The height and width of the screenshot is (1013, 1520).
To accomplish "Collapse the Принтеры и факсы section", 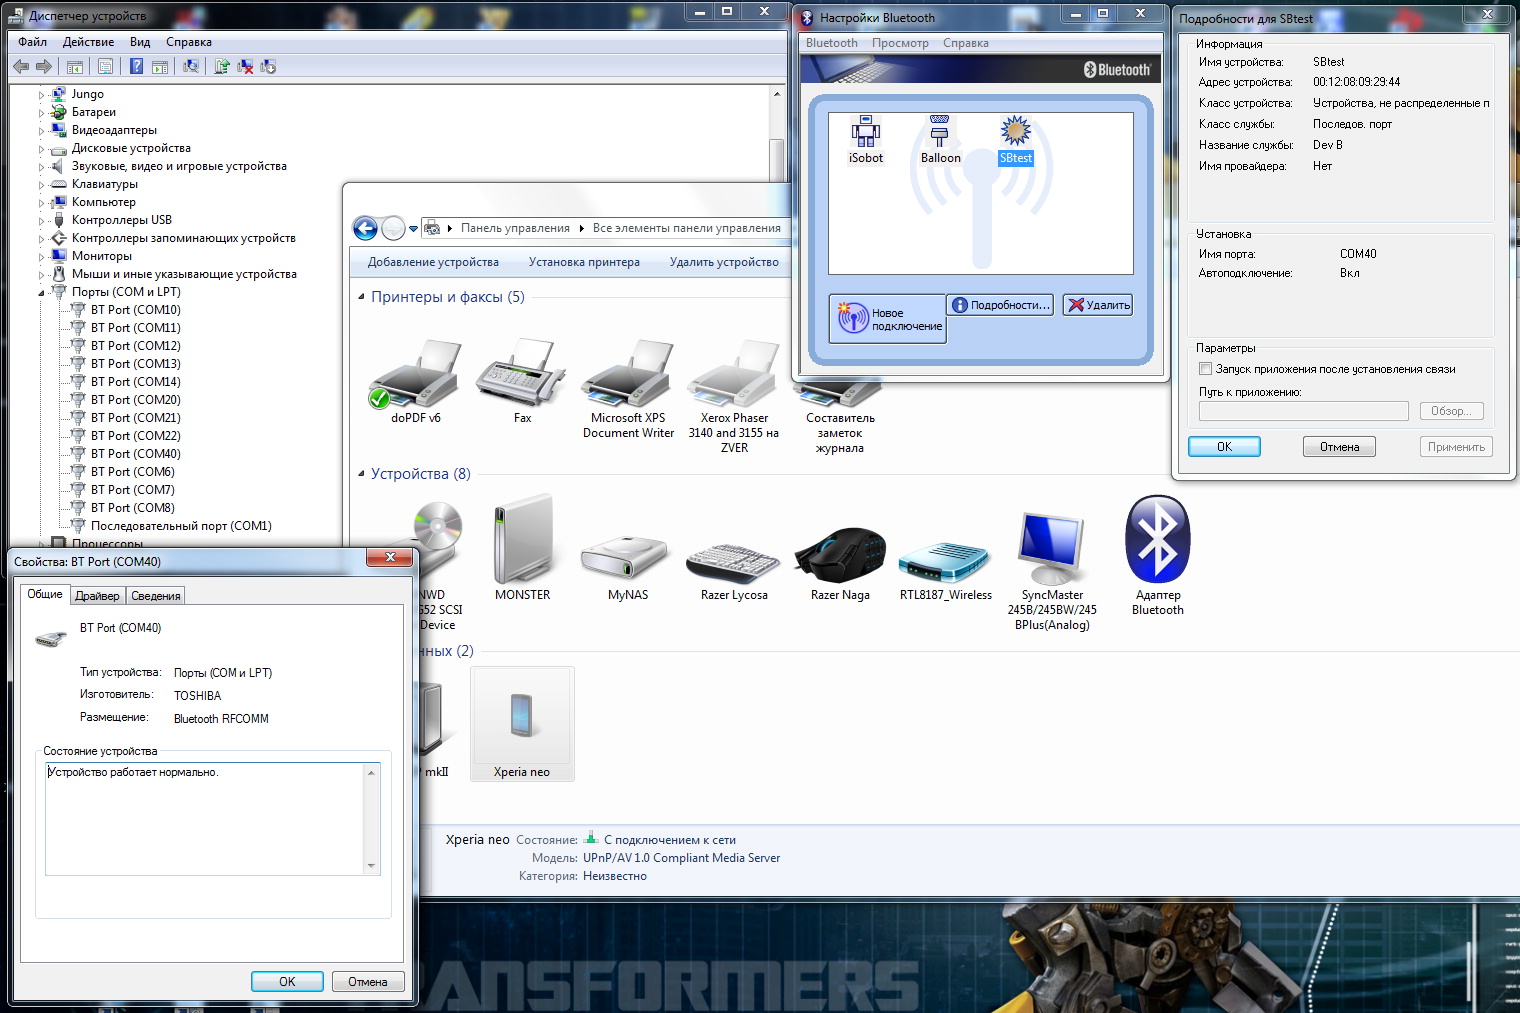I will 361,297.
